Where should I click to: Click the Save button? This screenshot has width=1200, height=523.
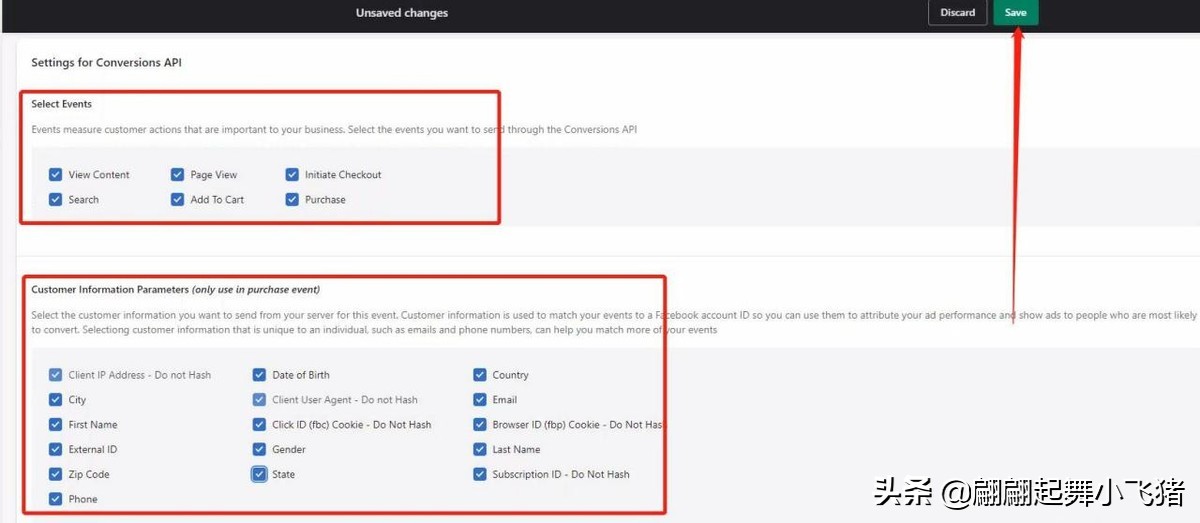[x=1015, y=13]
